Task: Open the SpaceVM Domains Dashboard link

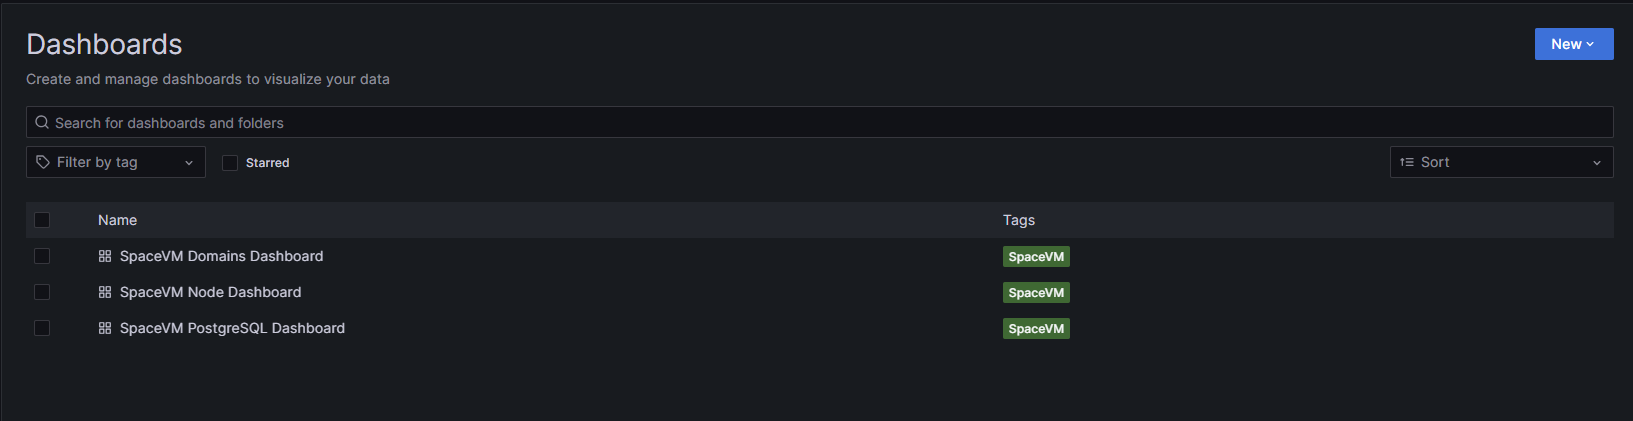Action: tap(222, 256)
